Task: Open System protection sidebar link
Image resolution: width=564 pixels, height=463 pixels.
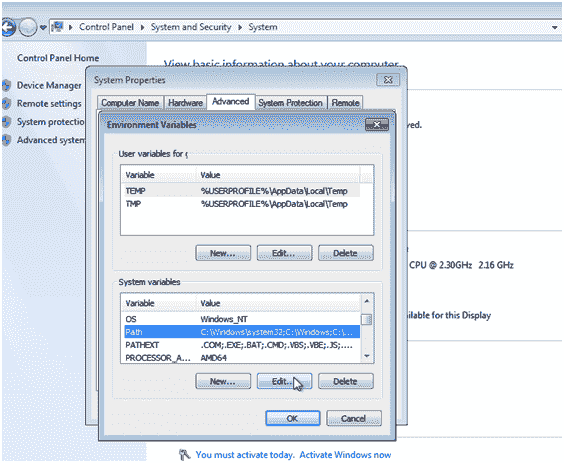Action: [51, 122]
